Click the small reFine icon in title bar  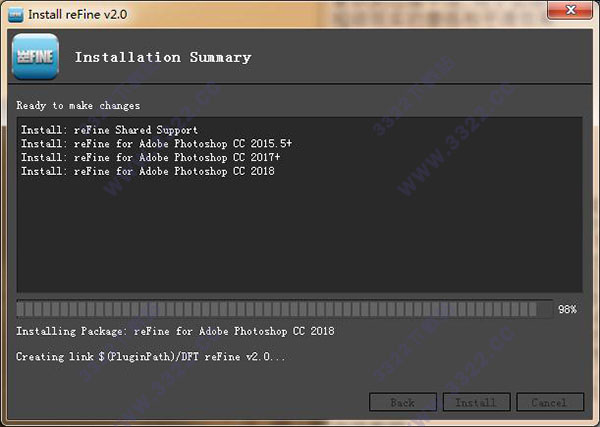[x=15, y=15]
